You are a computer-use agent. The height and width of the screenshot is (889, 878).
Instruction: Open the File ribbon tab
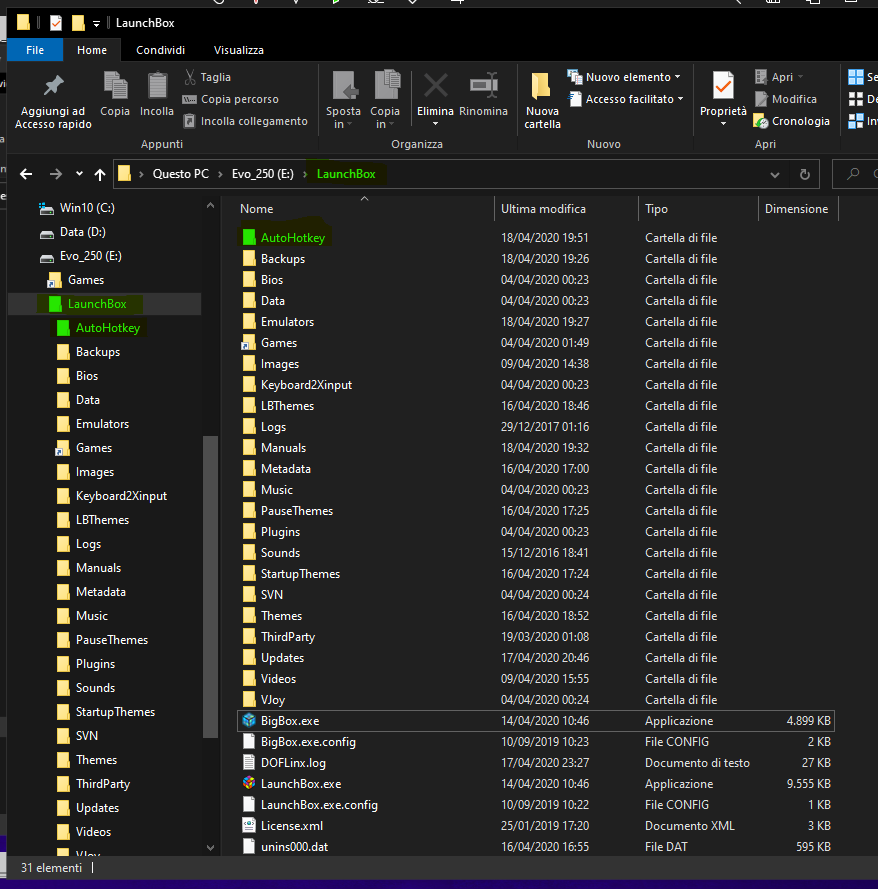pos(35,50)
